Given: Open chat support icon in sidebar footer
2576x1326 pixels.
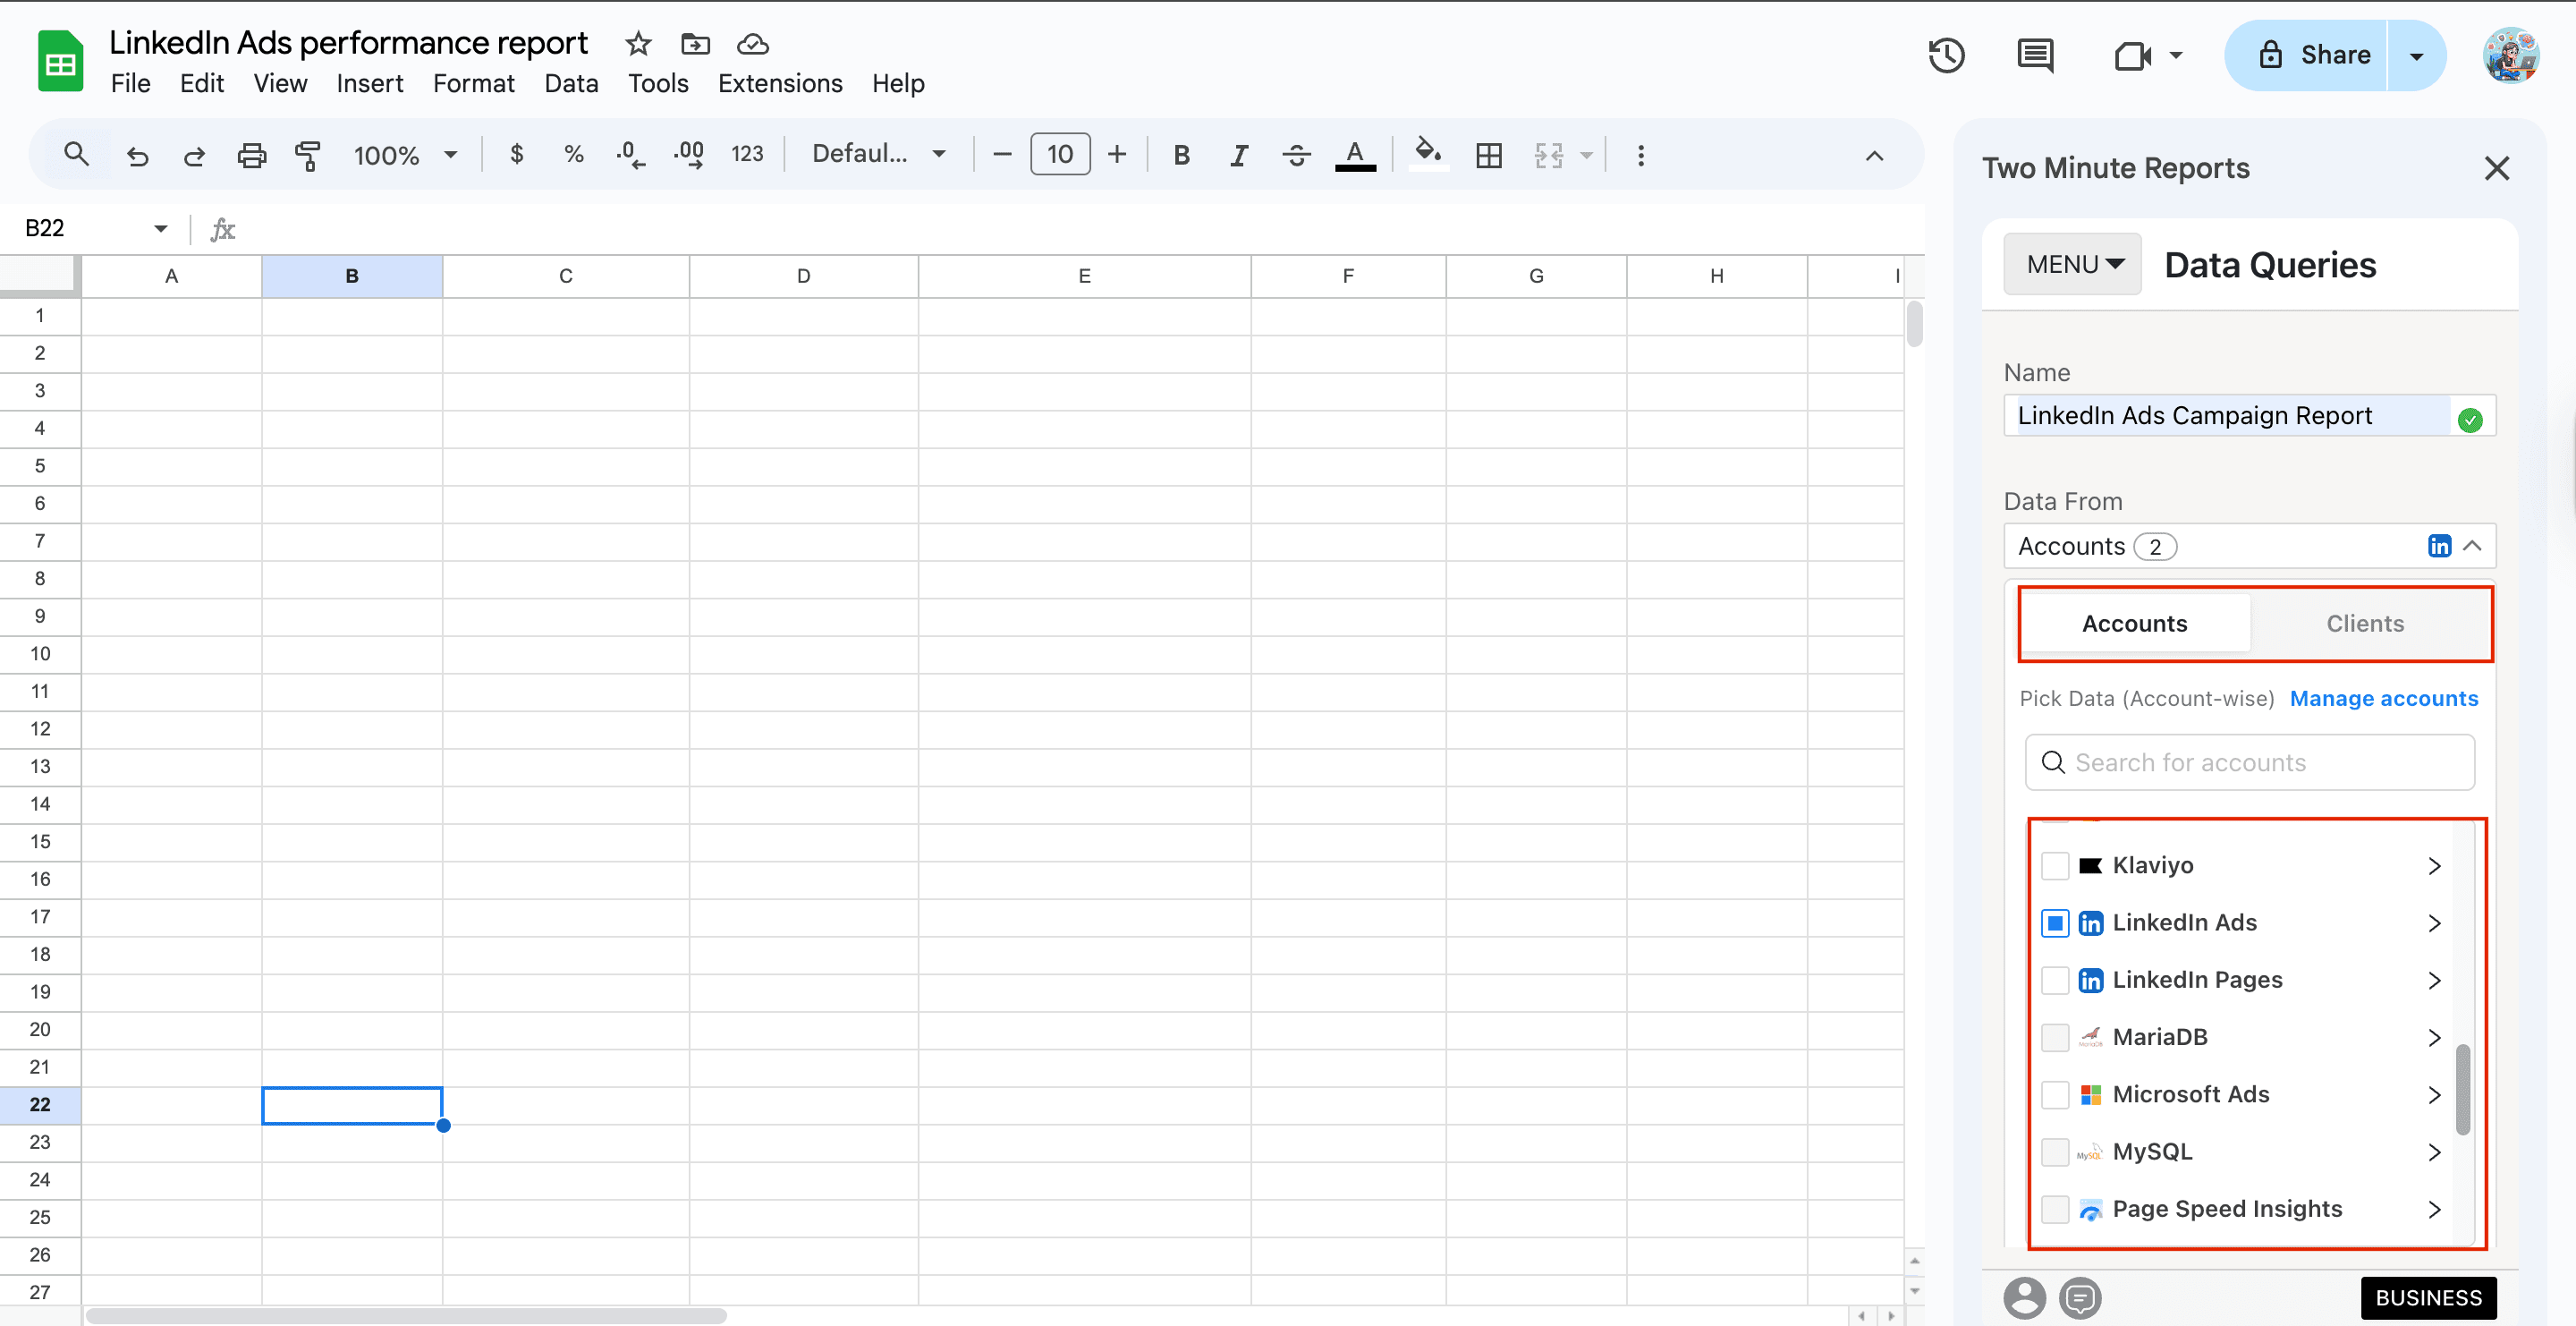Looking at the screenshot, I should [x=2081, y=1298].
